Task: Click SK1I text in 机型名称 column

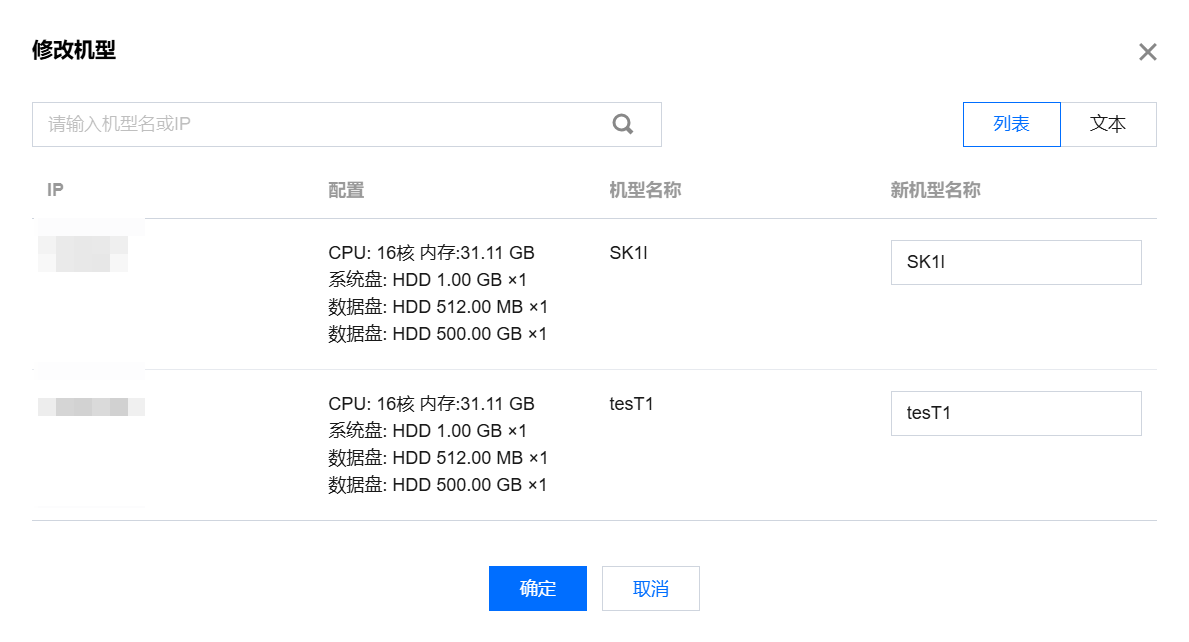Action: click(x=628, y=253)
